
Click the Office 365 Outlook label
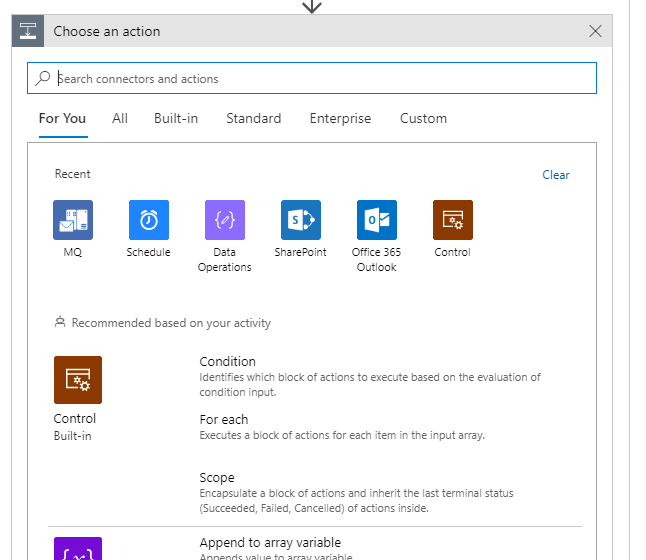tap(376, 260)
